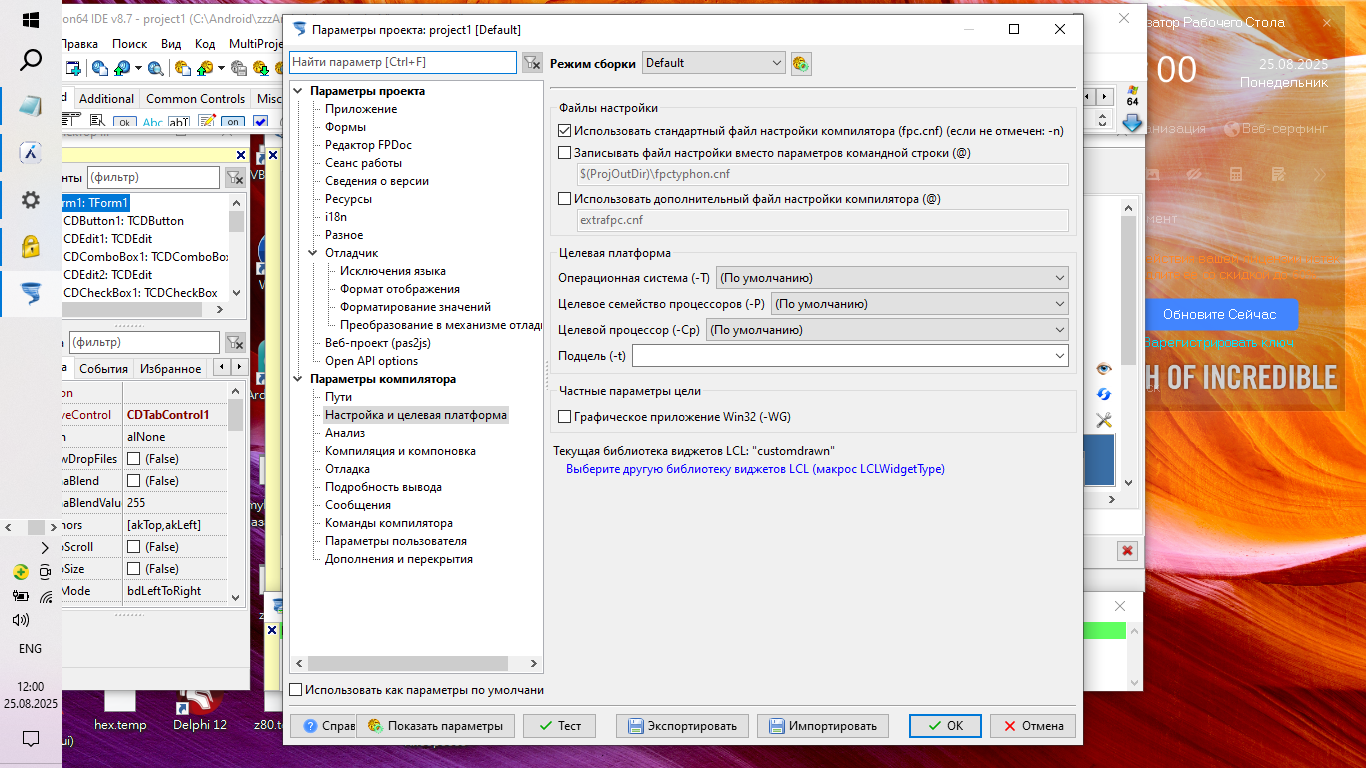Switch to the Common Controls tab
This screenshot has width=1366, height=768.
pyautogui.click(x=195, y=99)
